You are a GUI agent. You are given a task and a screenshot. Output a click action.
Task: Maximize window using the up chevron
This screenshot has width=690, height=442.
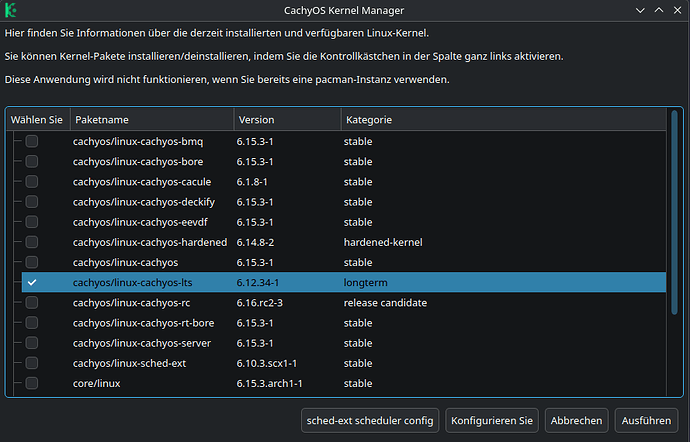coord(659,10)
